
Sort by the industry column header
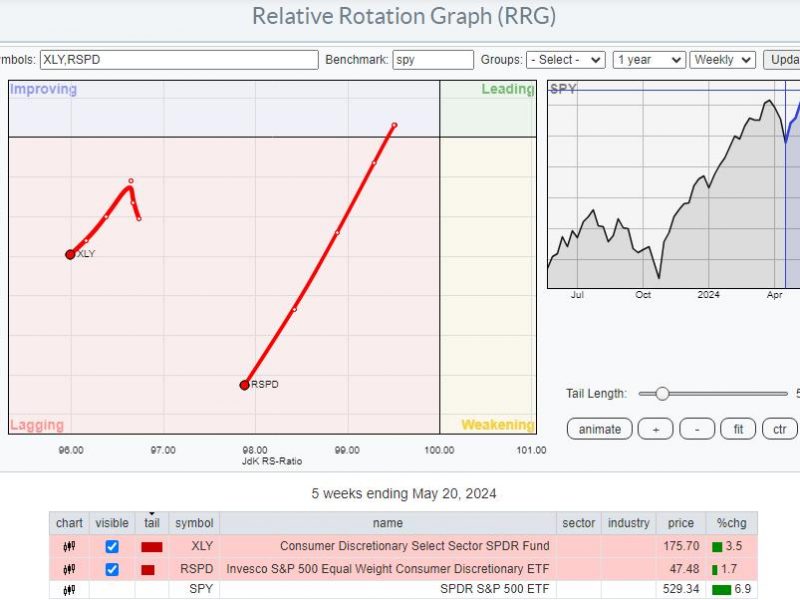click(629, 523)
